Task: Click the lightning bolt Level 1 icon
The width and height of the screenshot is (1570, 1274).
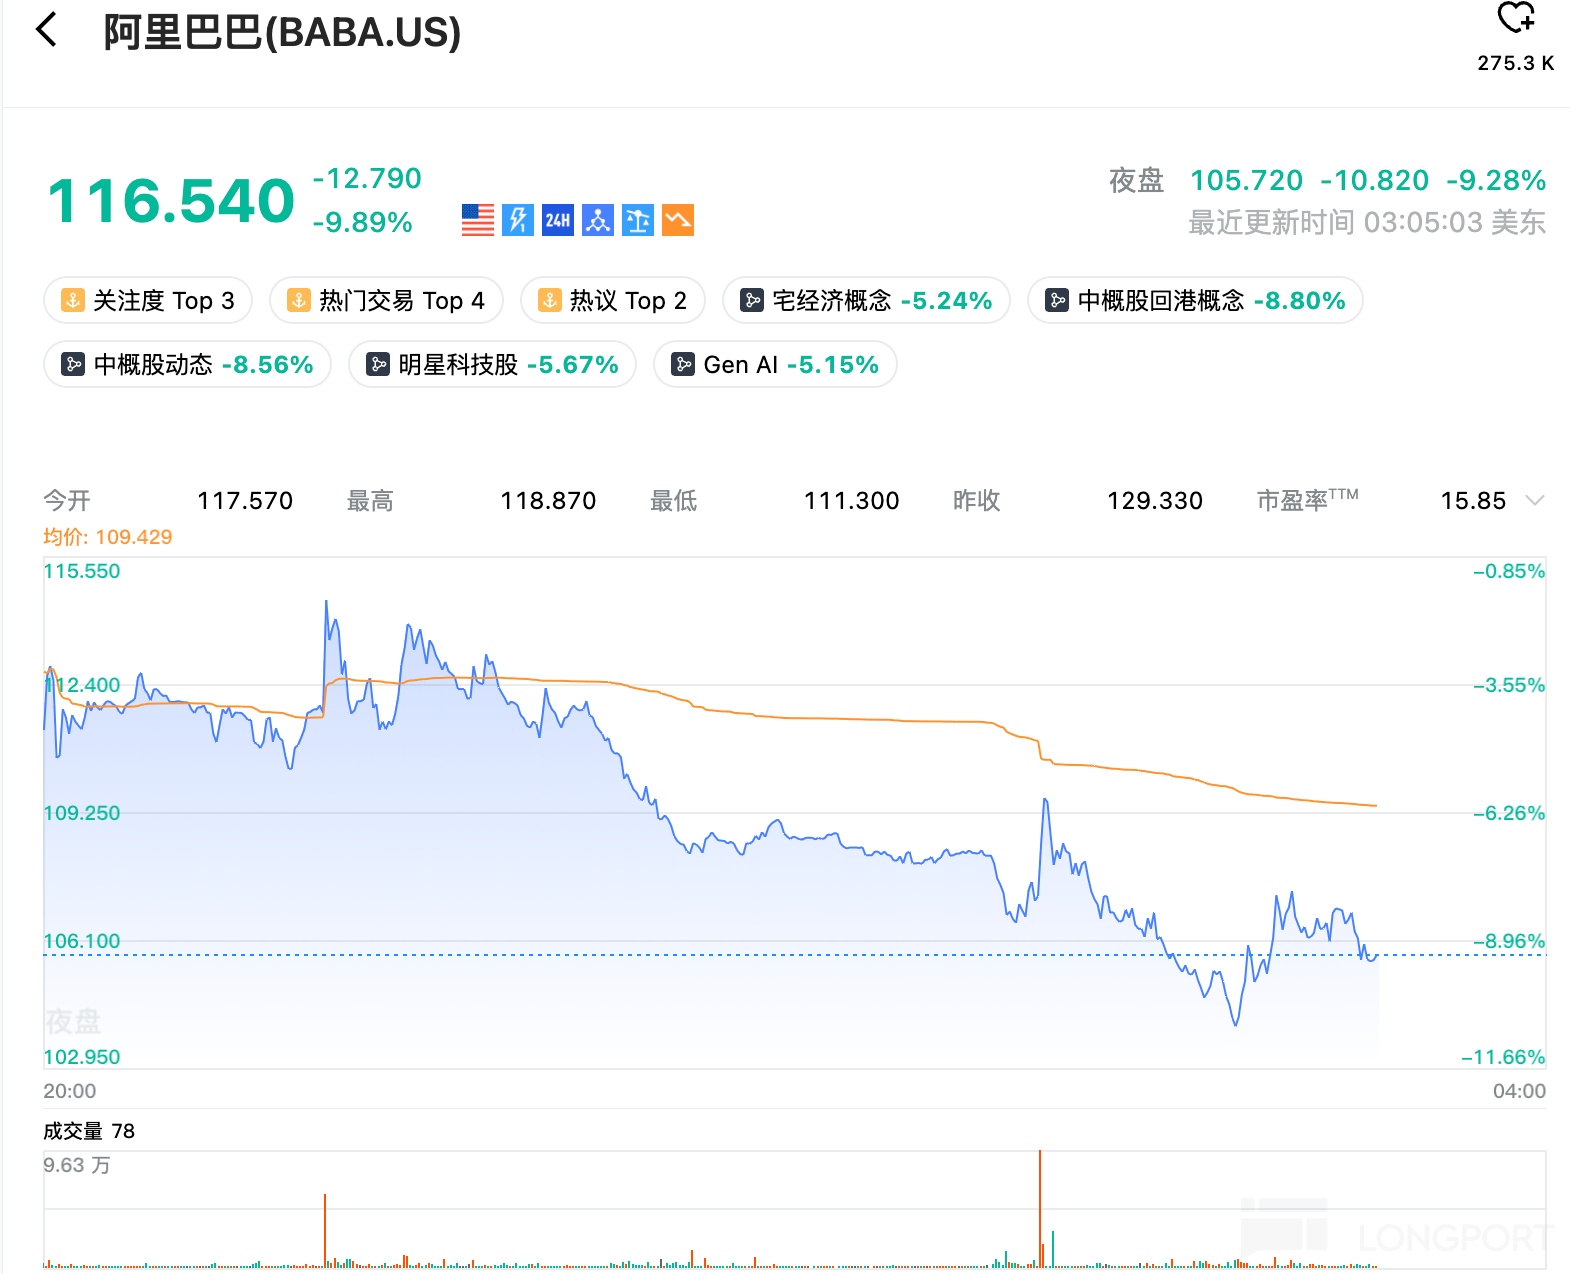Action: (x=518, y=220)
